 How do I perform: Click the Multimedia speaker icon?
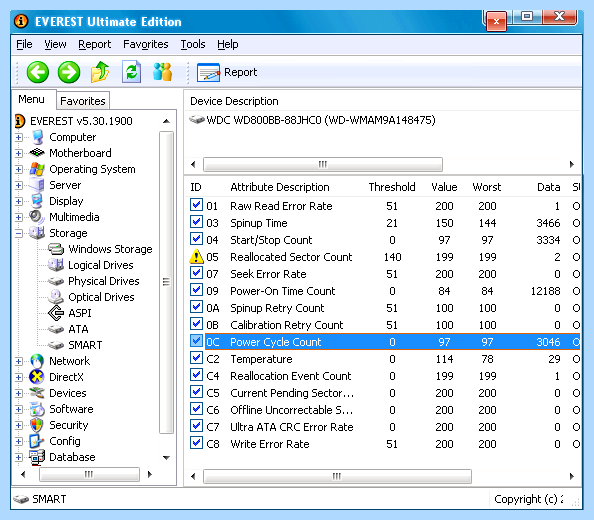click(37, 217)
